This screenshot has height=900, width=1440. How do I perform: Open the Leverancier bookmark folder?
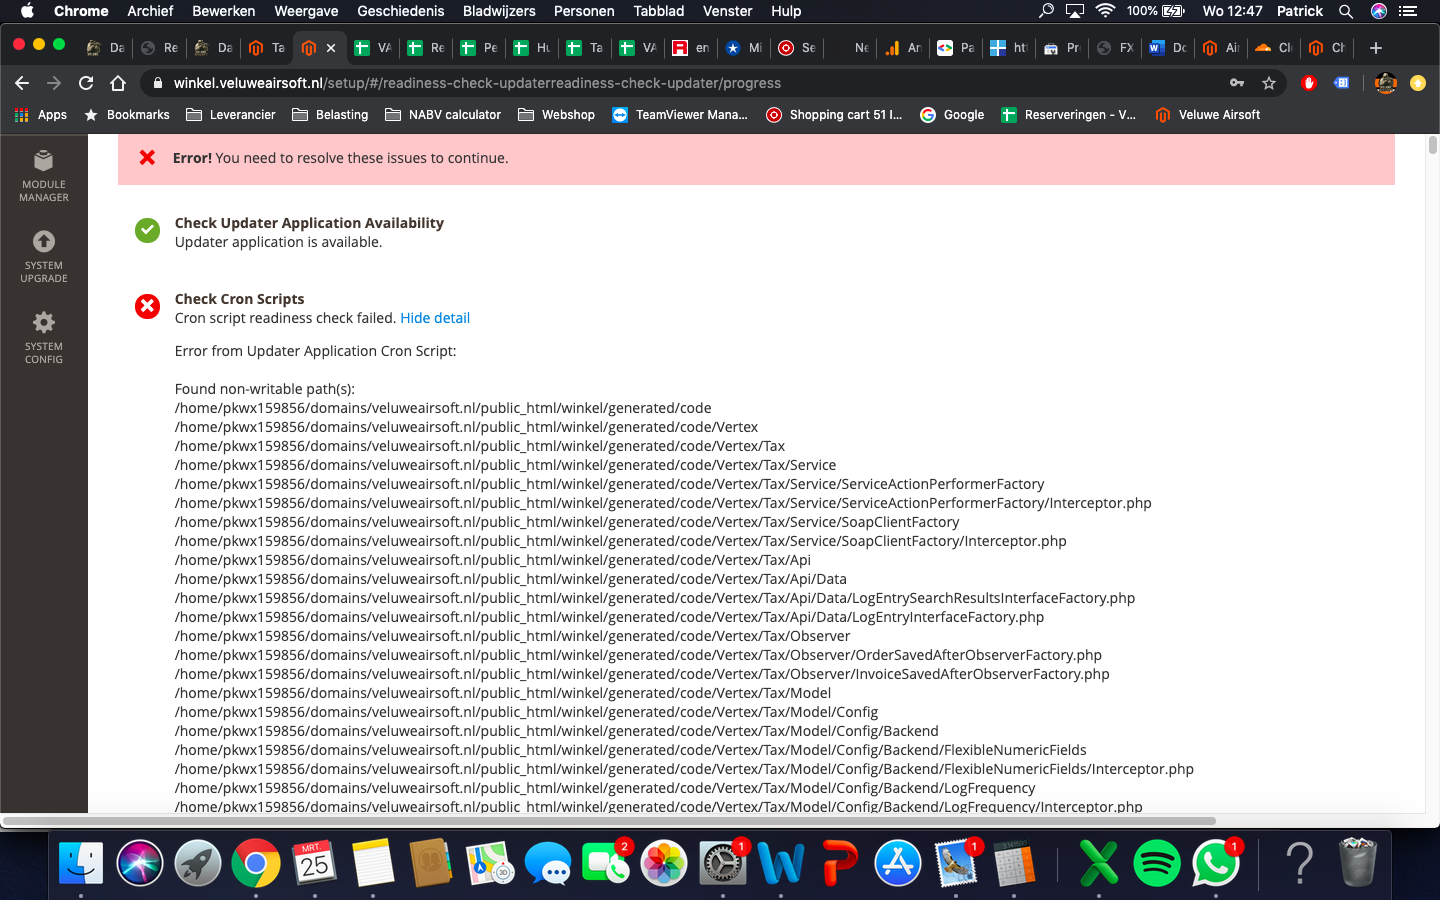(231, 115)
